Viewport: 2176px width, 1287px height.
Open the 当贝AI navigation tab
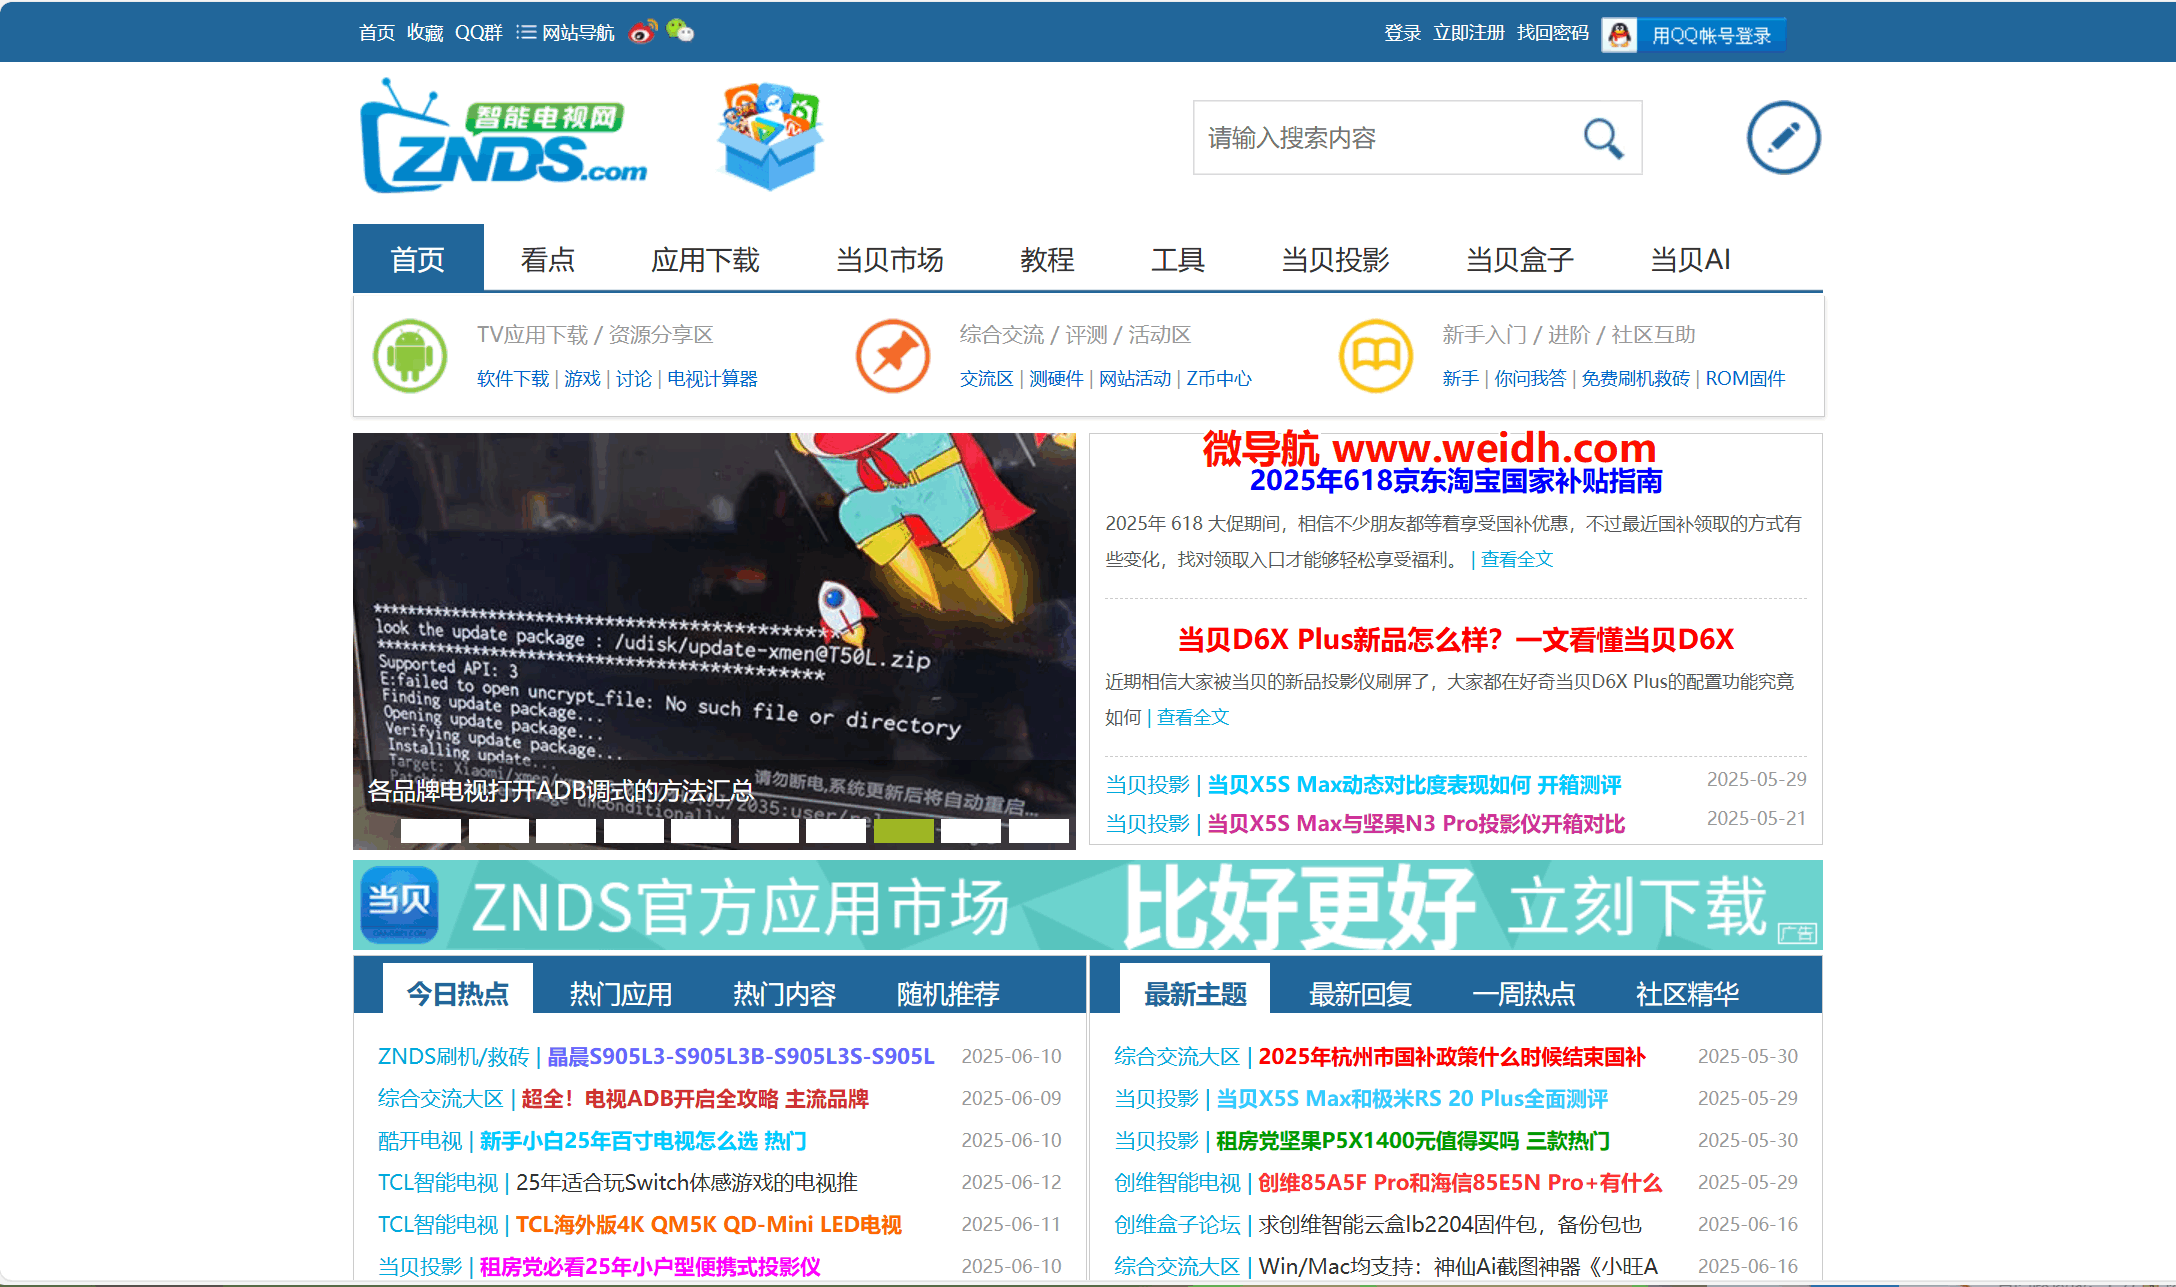[1690, 260]
